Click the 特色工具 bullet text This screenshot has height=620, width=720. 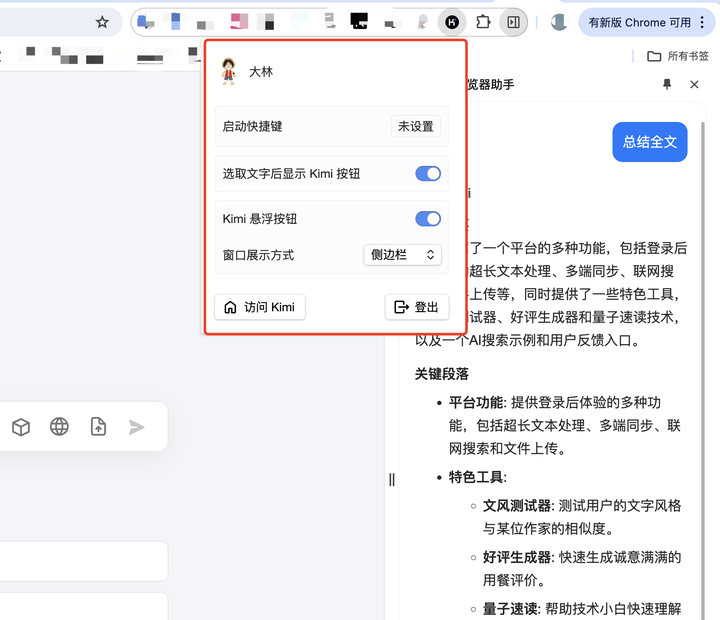[476, 477]
